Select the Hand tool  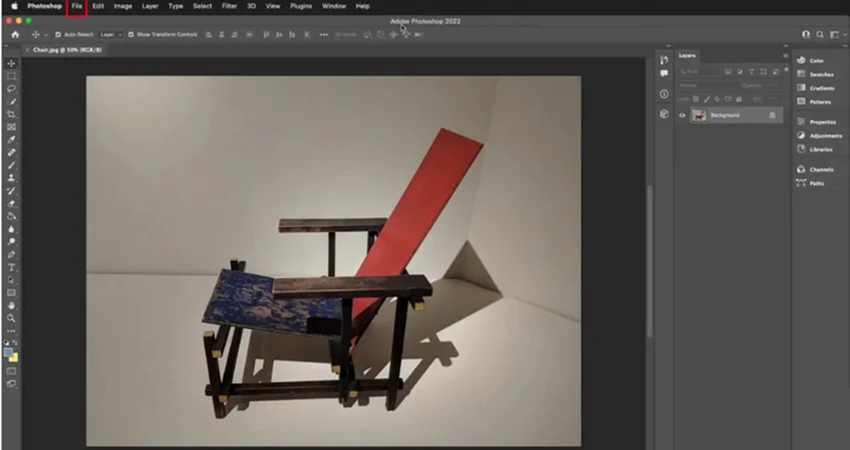pos(11,306)
